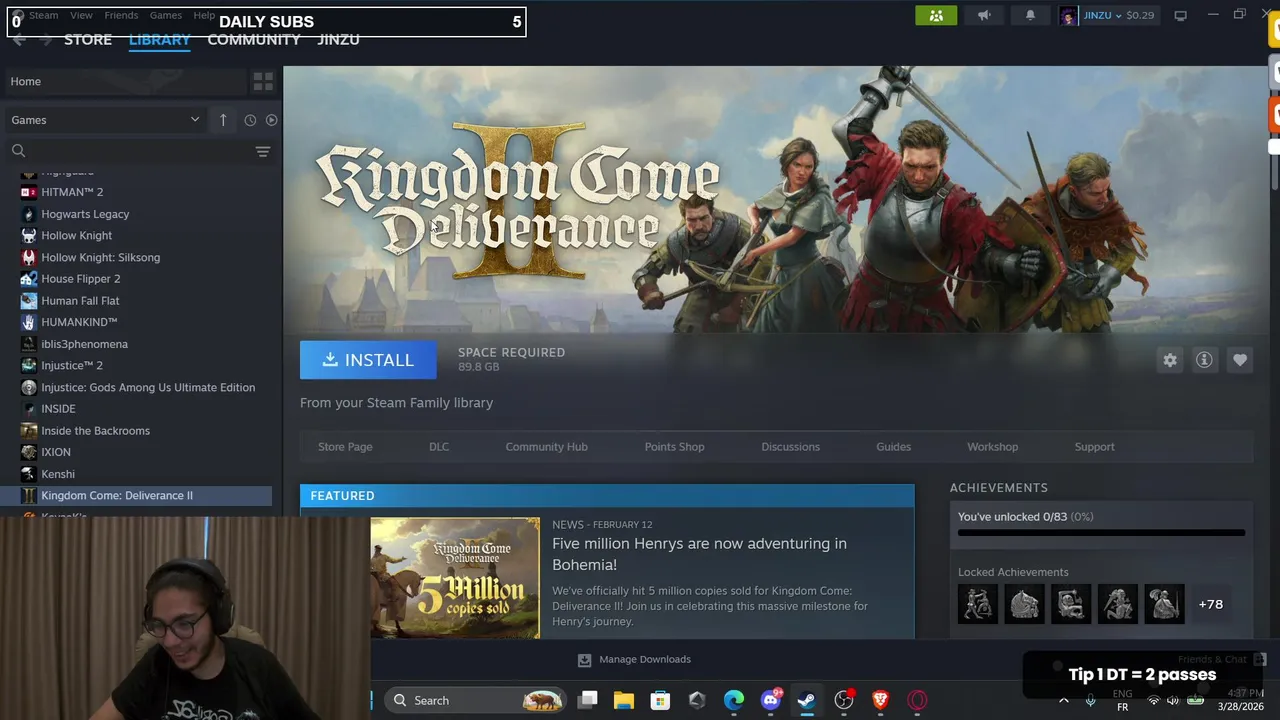This screenshot has width=1280, height=720.
Task: Open game settings gear icon
Action: point(1170,360)
